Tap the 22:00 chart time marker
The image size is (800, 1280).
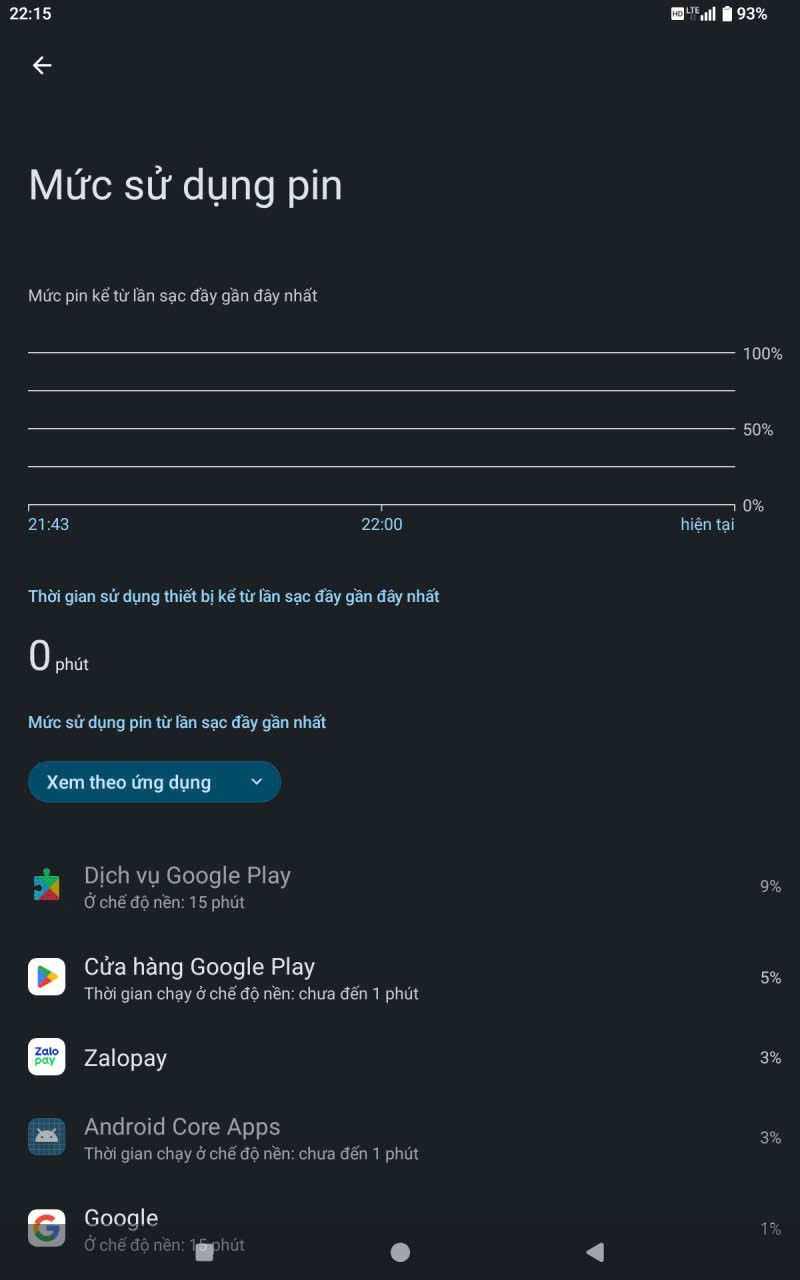coord(381,525)
